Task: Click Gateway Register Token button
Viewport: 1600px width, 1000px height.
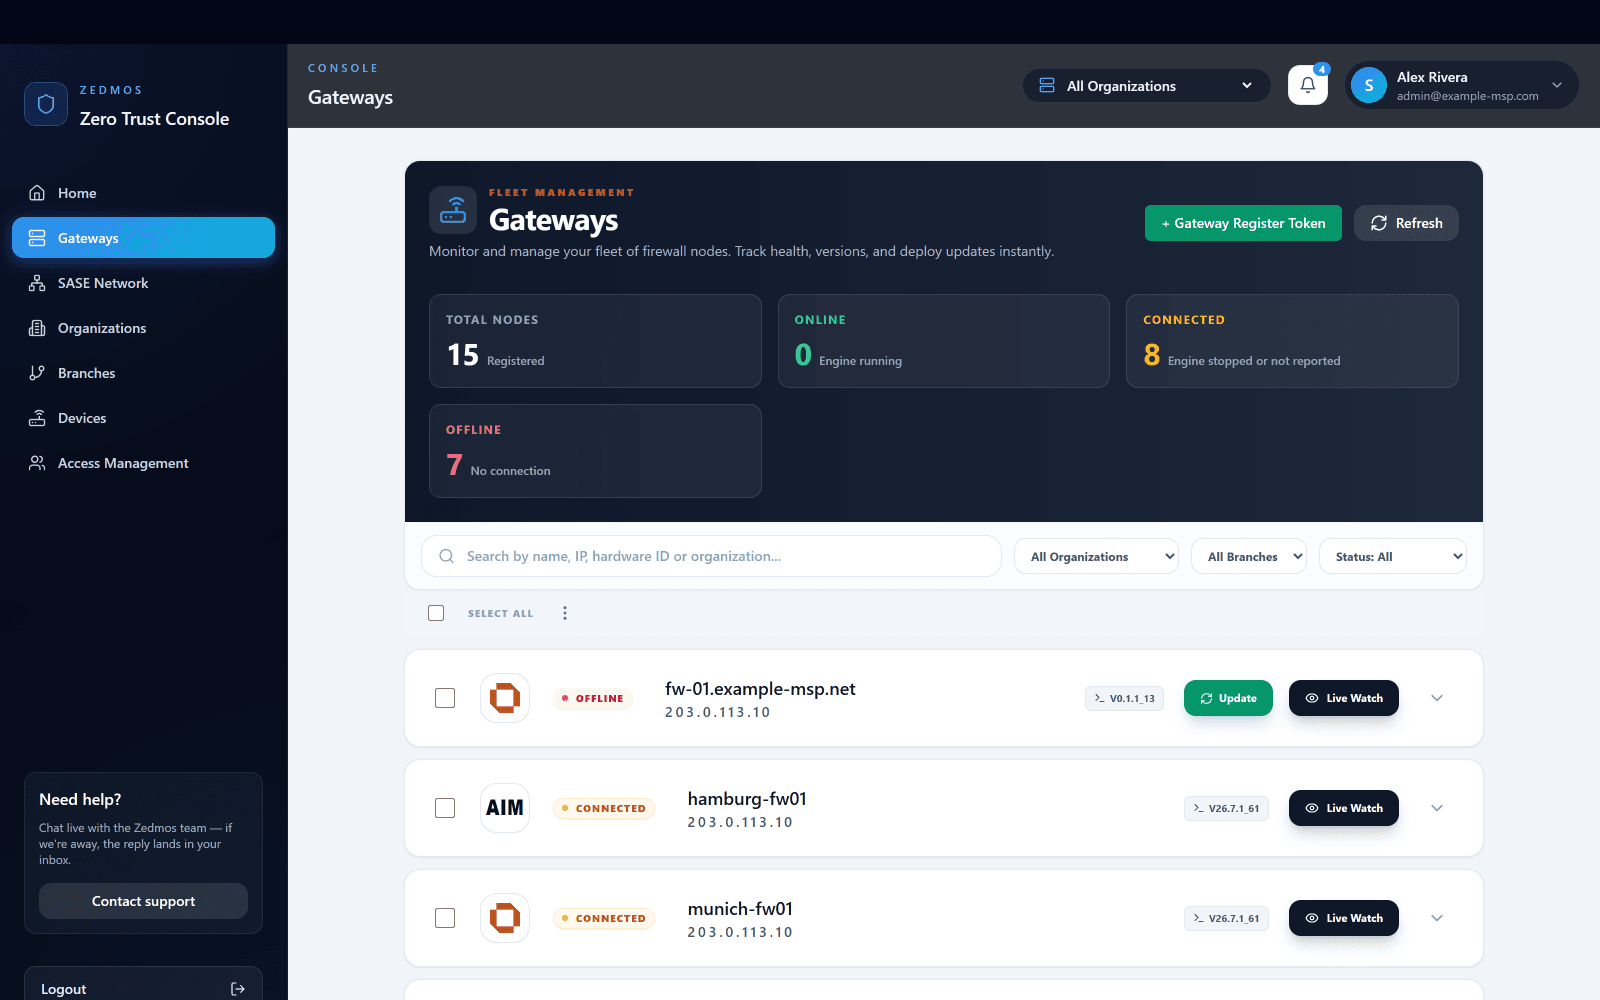Action: tap(1243, 223)
